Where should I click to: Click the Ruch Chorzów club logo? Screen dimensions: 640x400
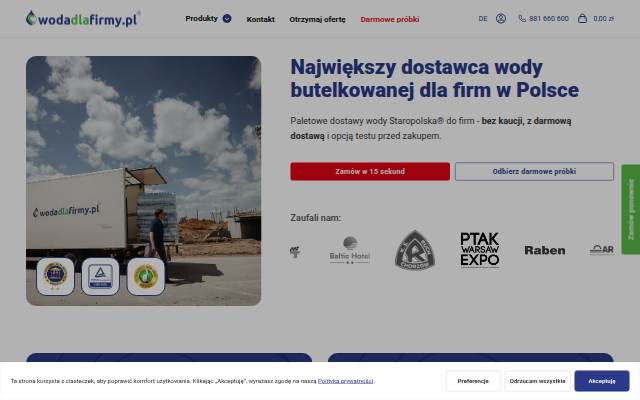click(x=415, y=250)
